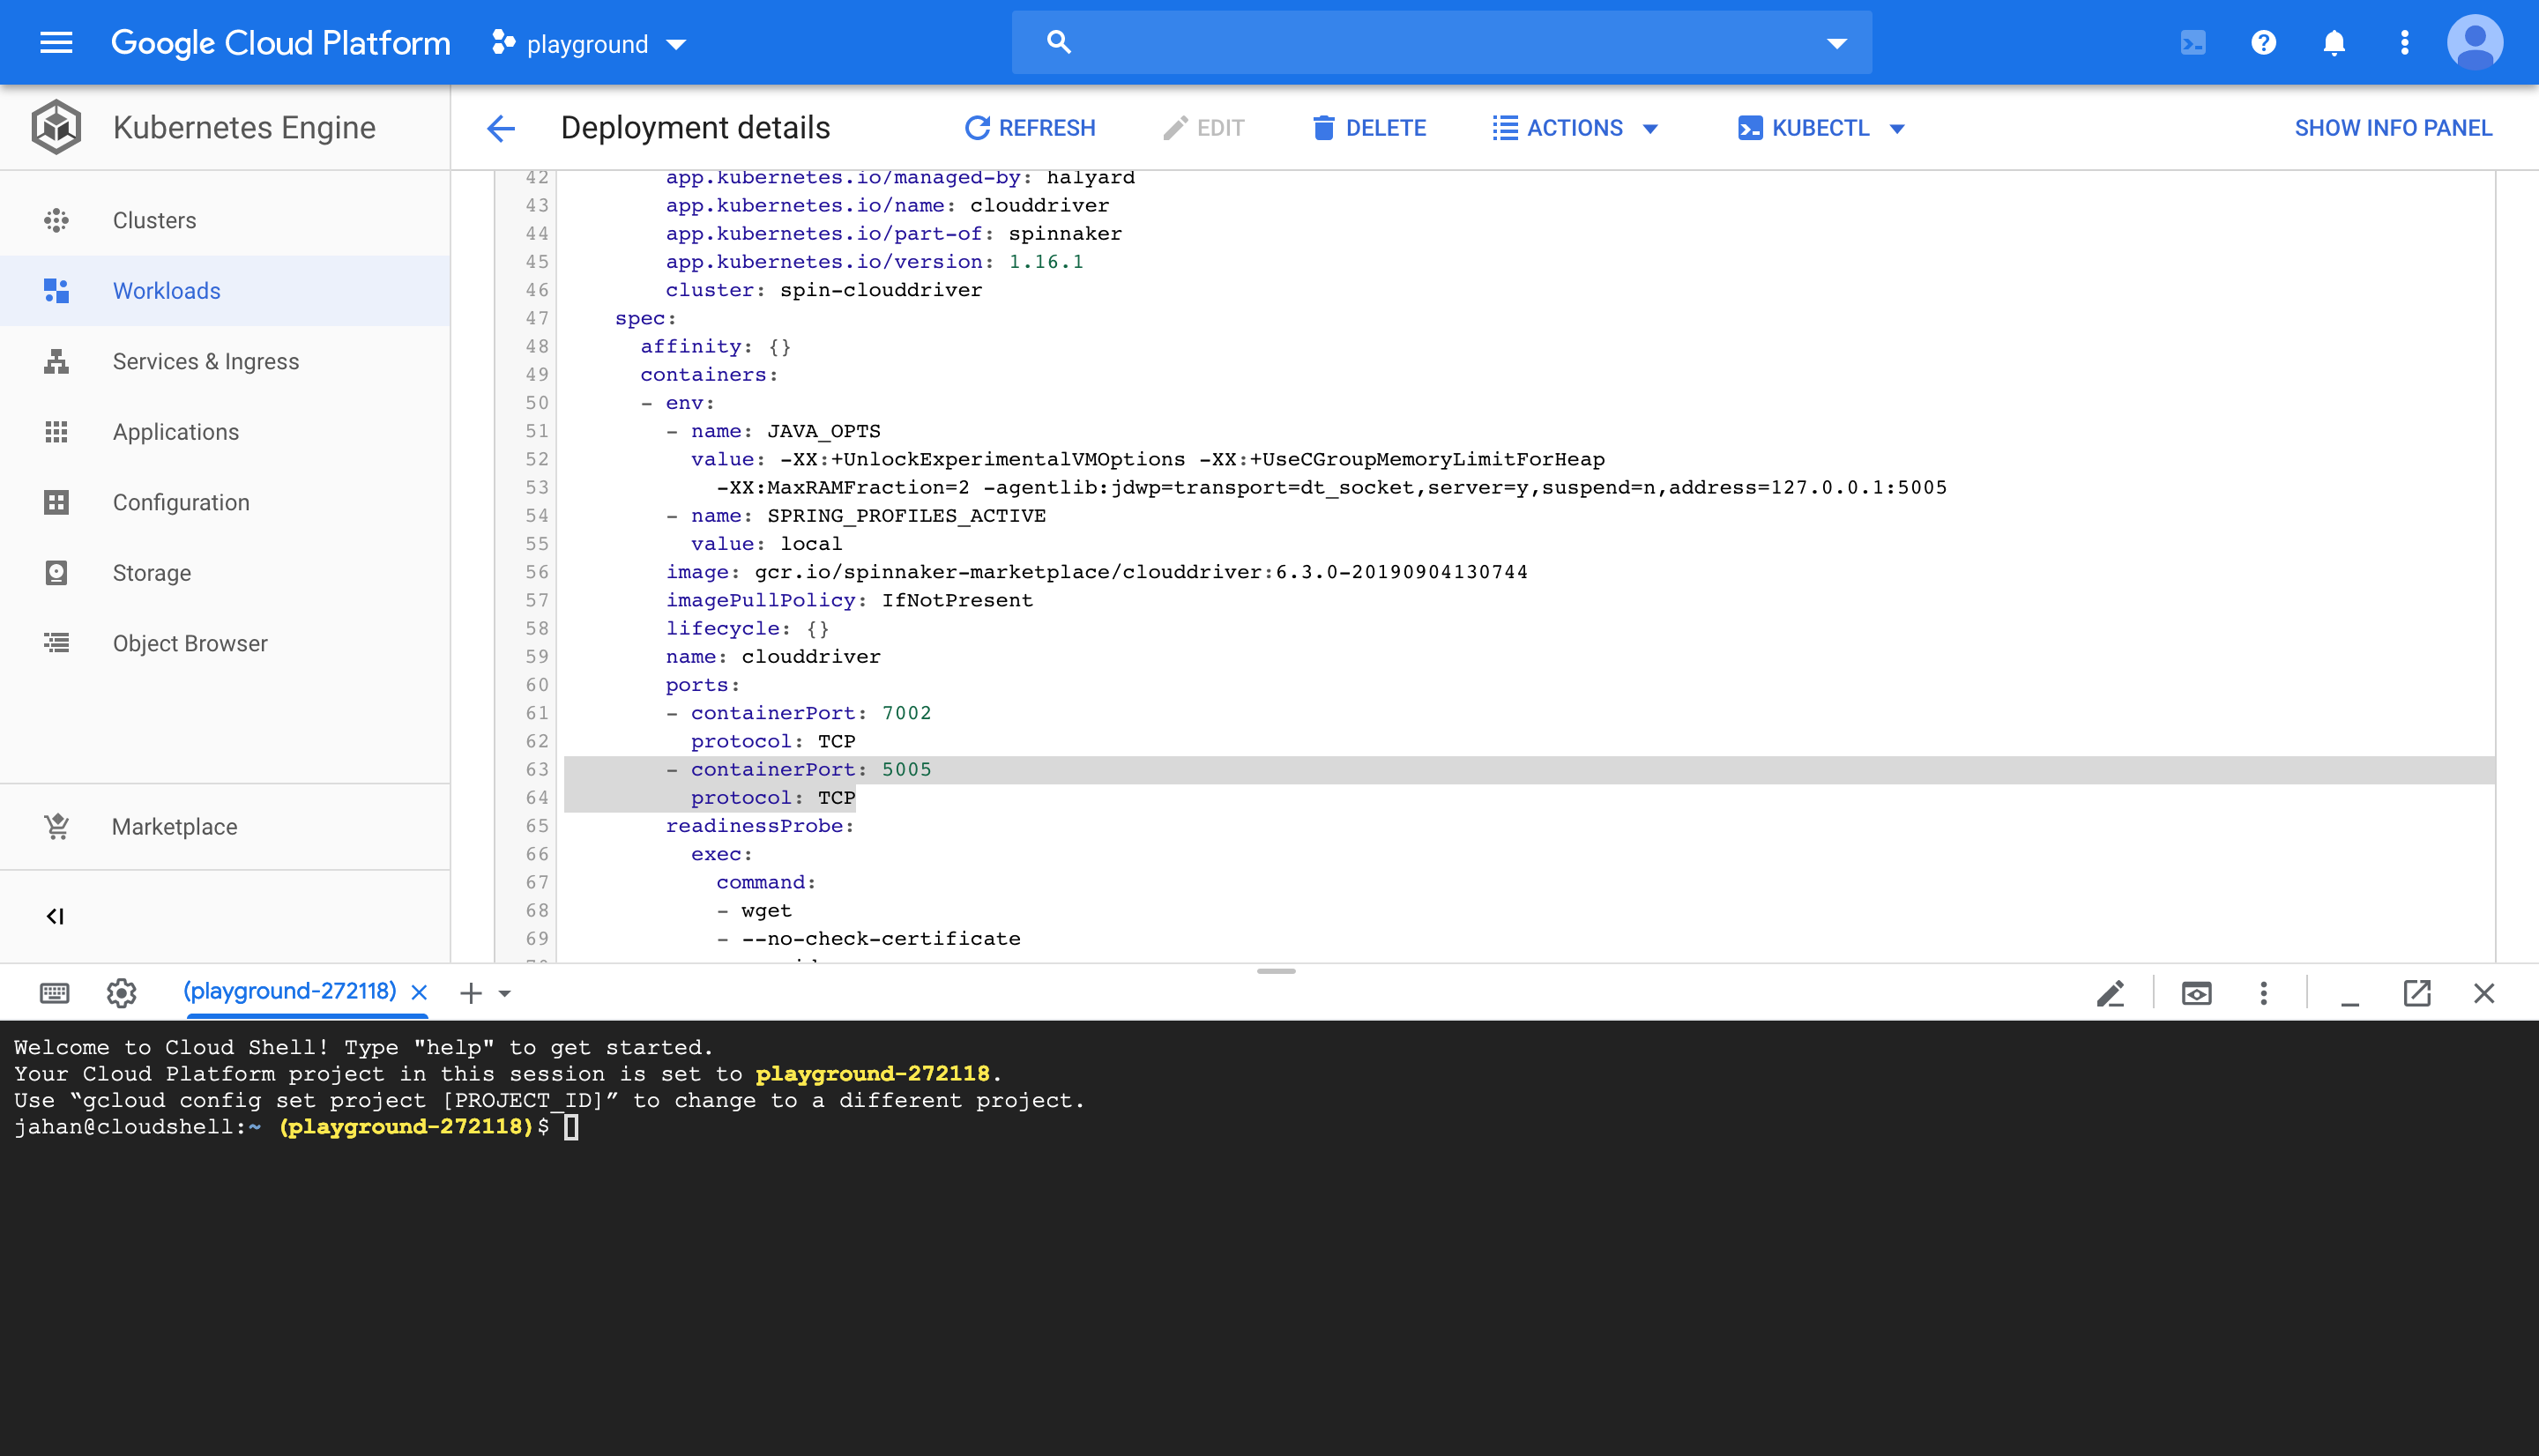Open the playground project selector
This screenshot has width=2539, height=1456.
[x=588, y=44]
